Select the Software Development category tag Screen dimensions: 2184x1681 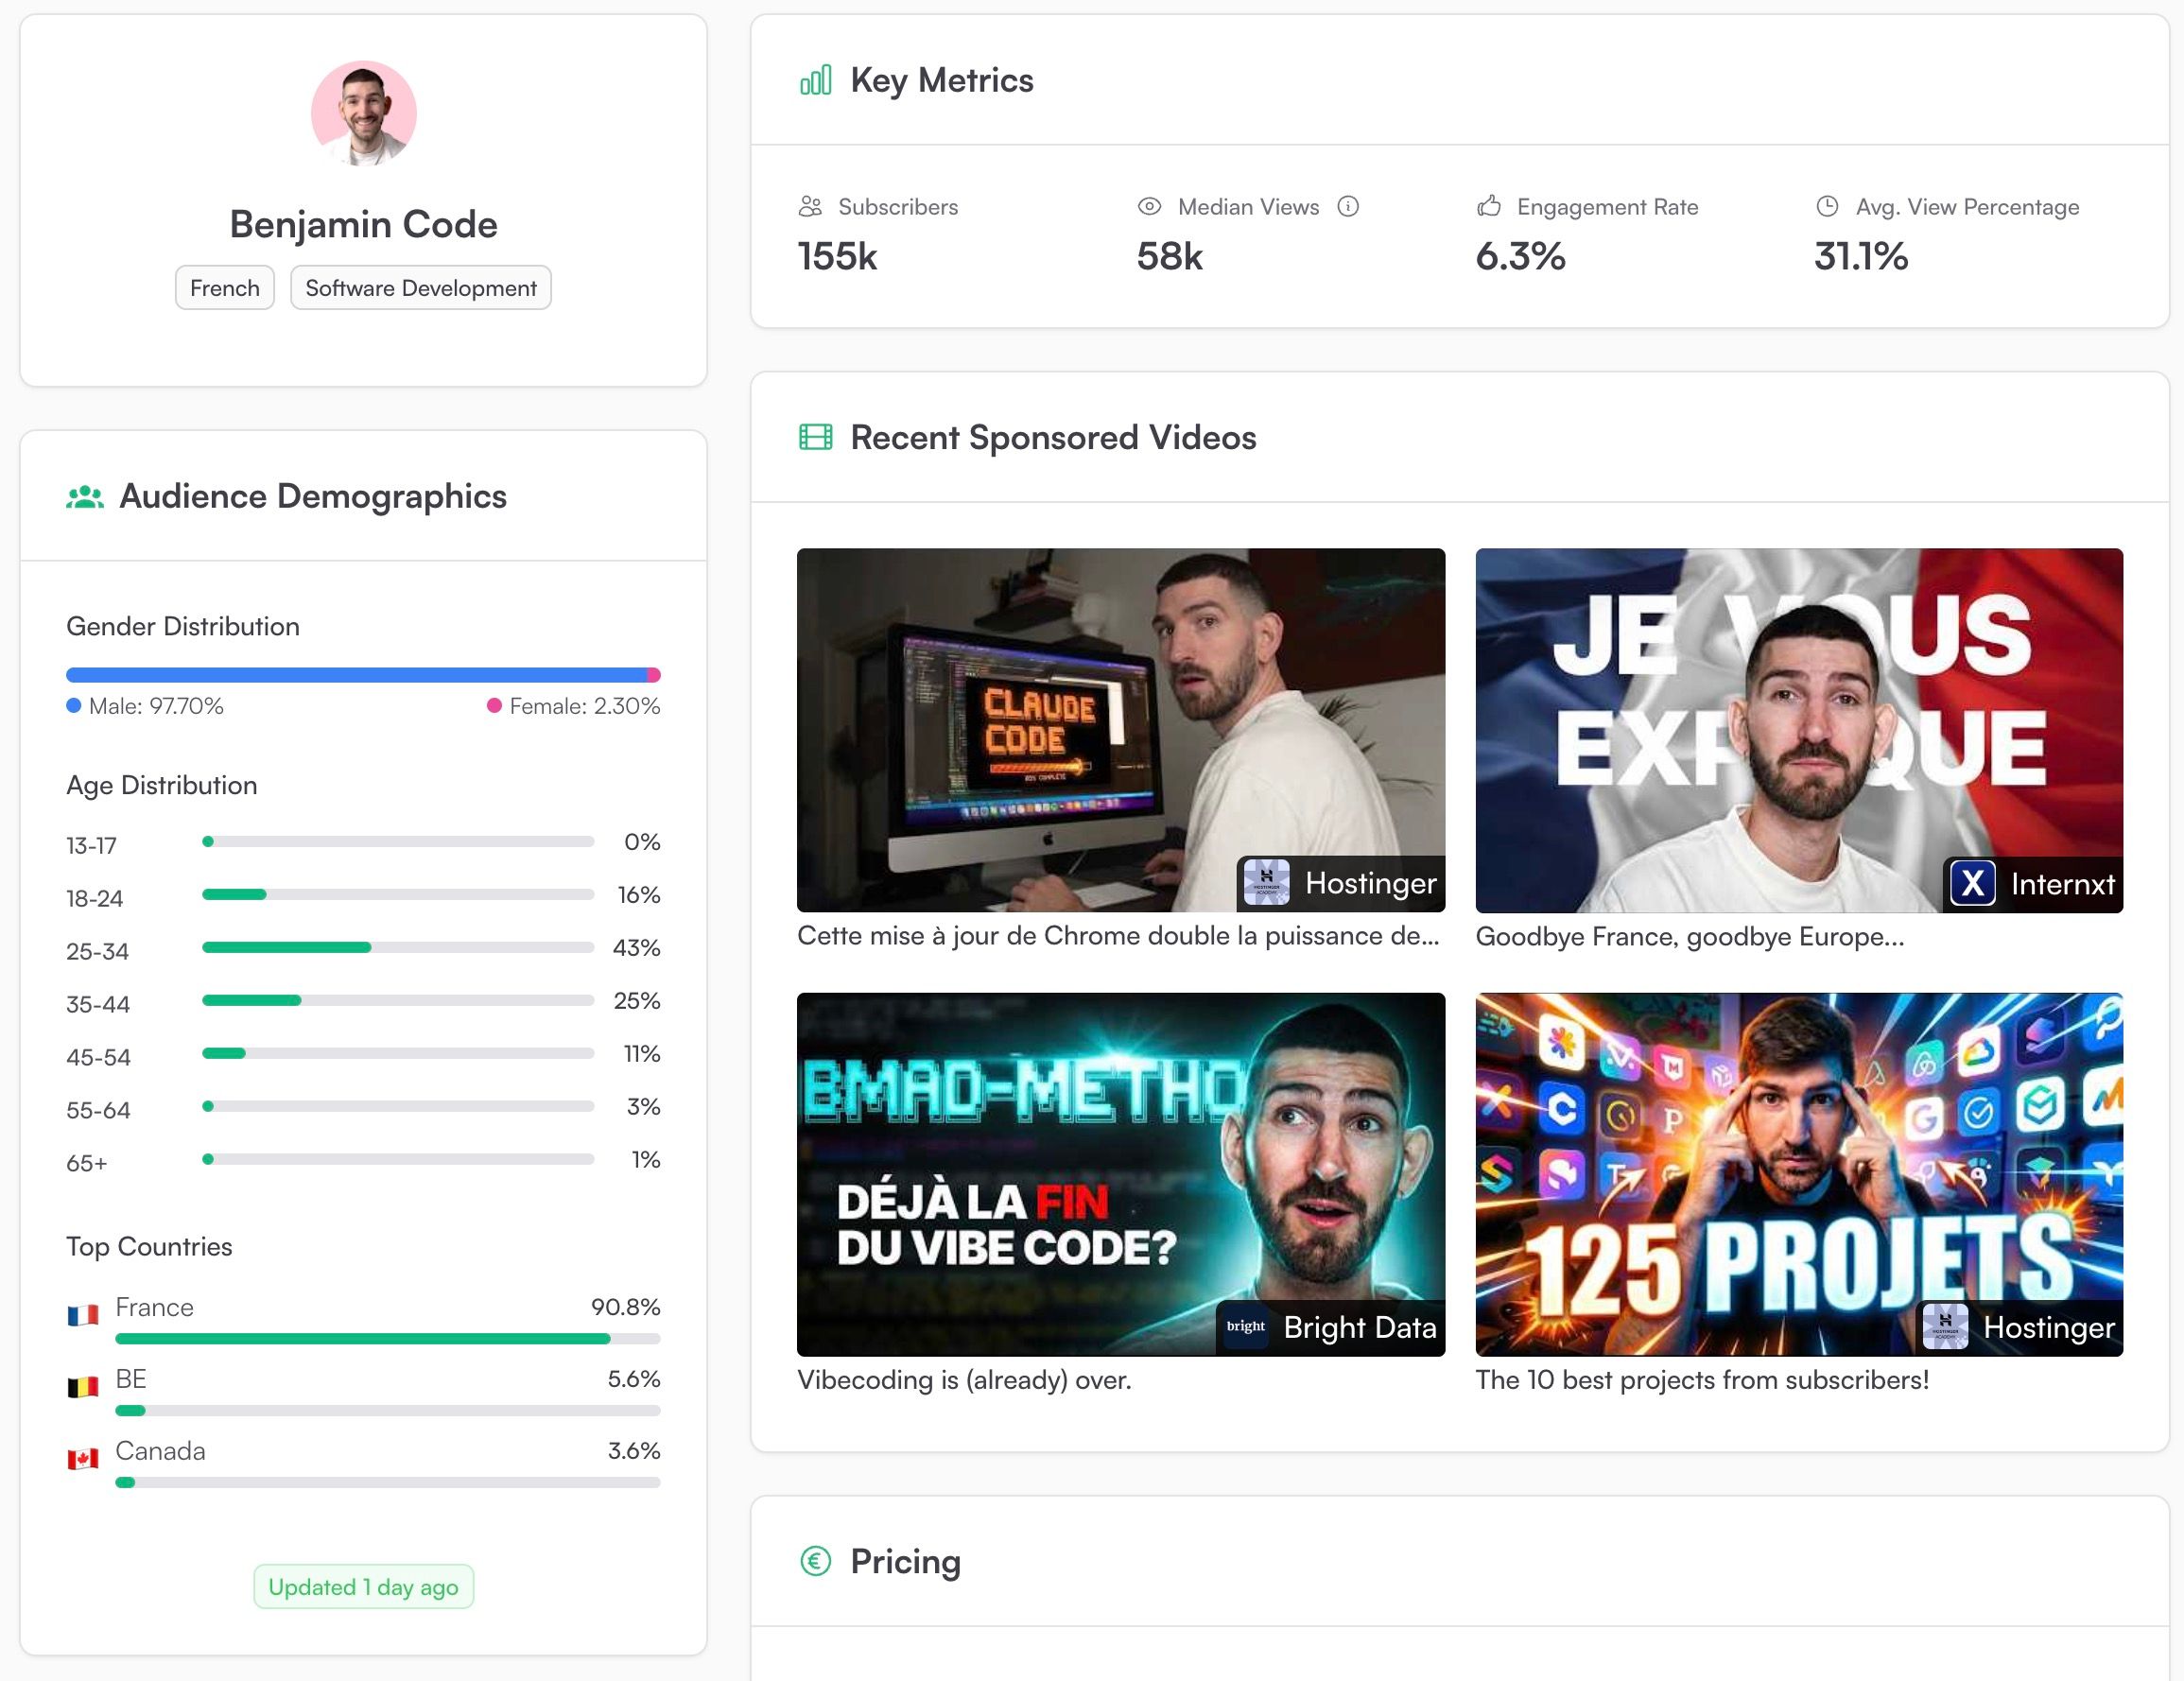coord(420,287)
